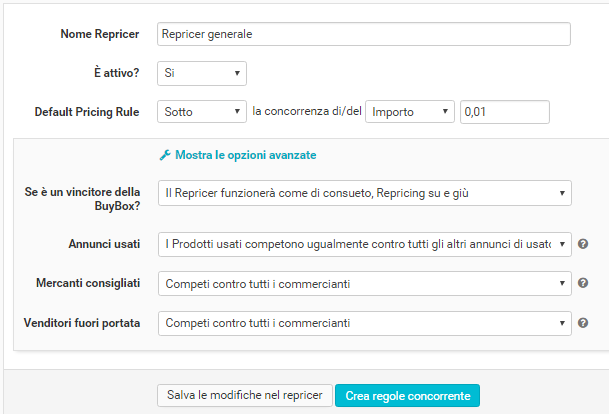Expand the Venditori fuori portata dropdown
609x414 pixels.
tap(365, 323)
